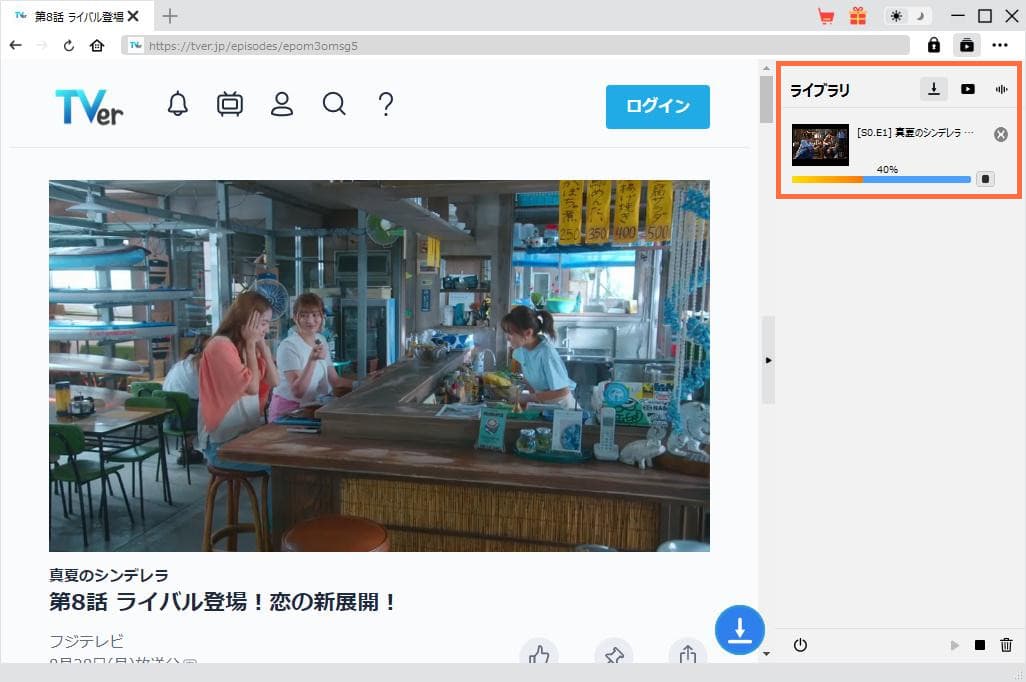The image size is (1026, 682).
Task: Toggle light/dark theme switch
Action: [909, 16]
